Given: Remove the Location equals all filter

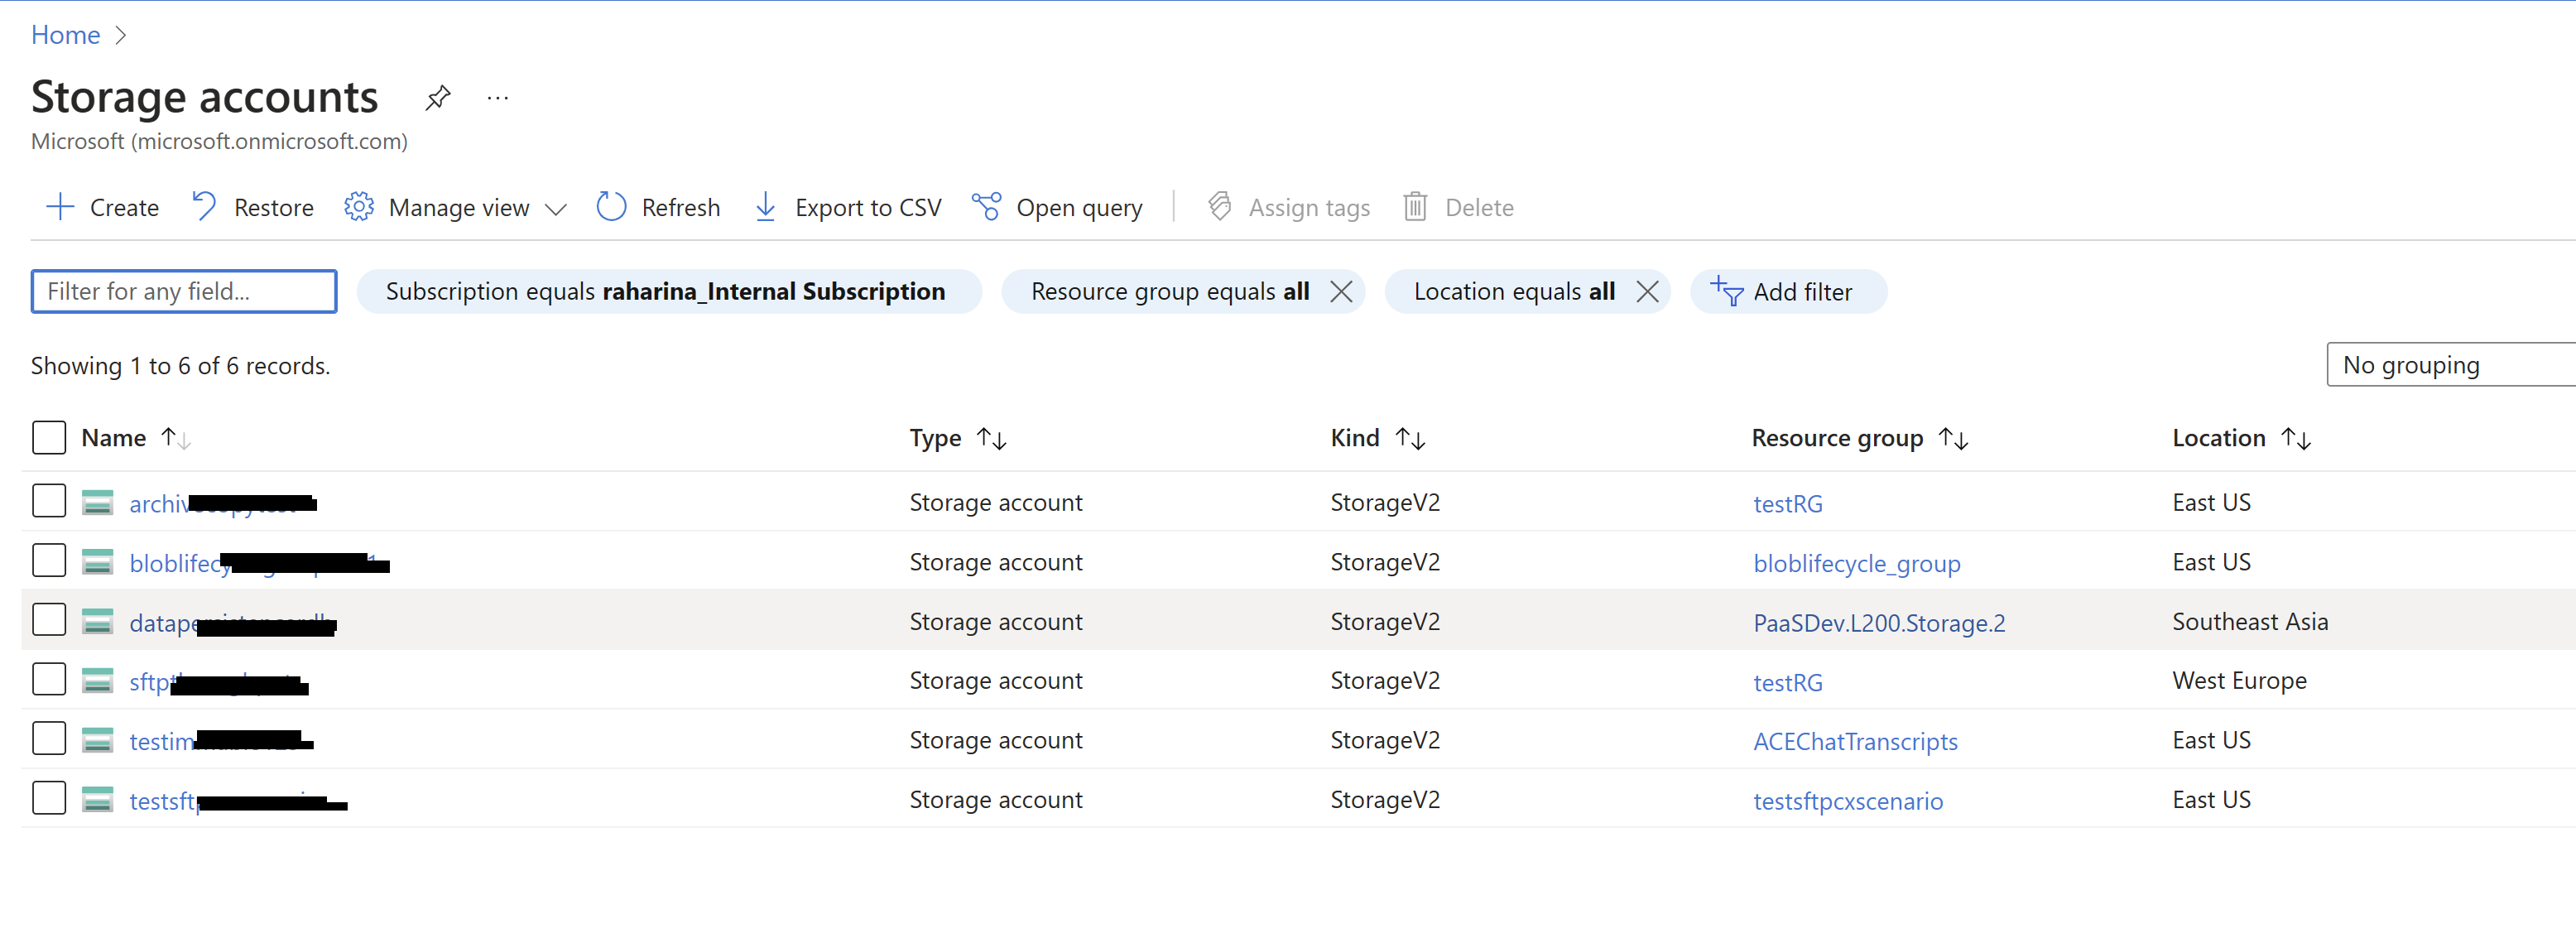Looking at the screenshot, I should [x=1646, y=292].
